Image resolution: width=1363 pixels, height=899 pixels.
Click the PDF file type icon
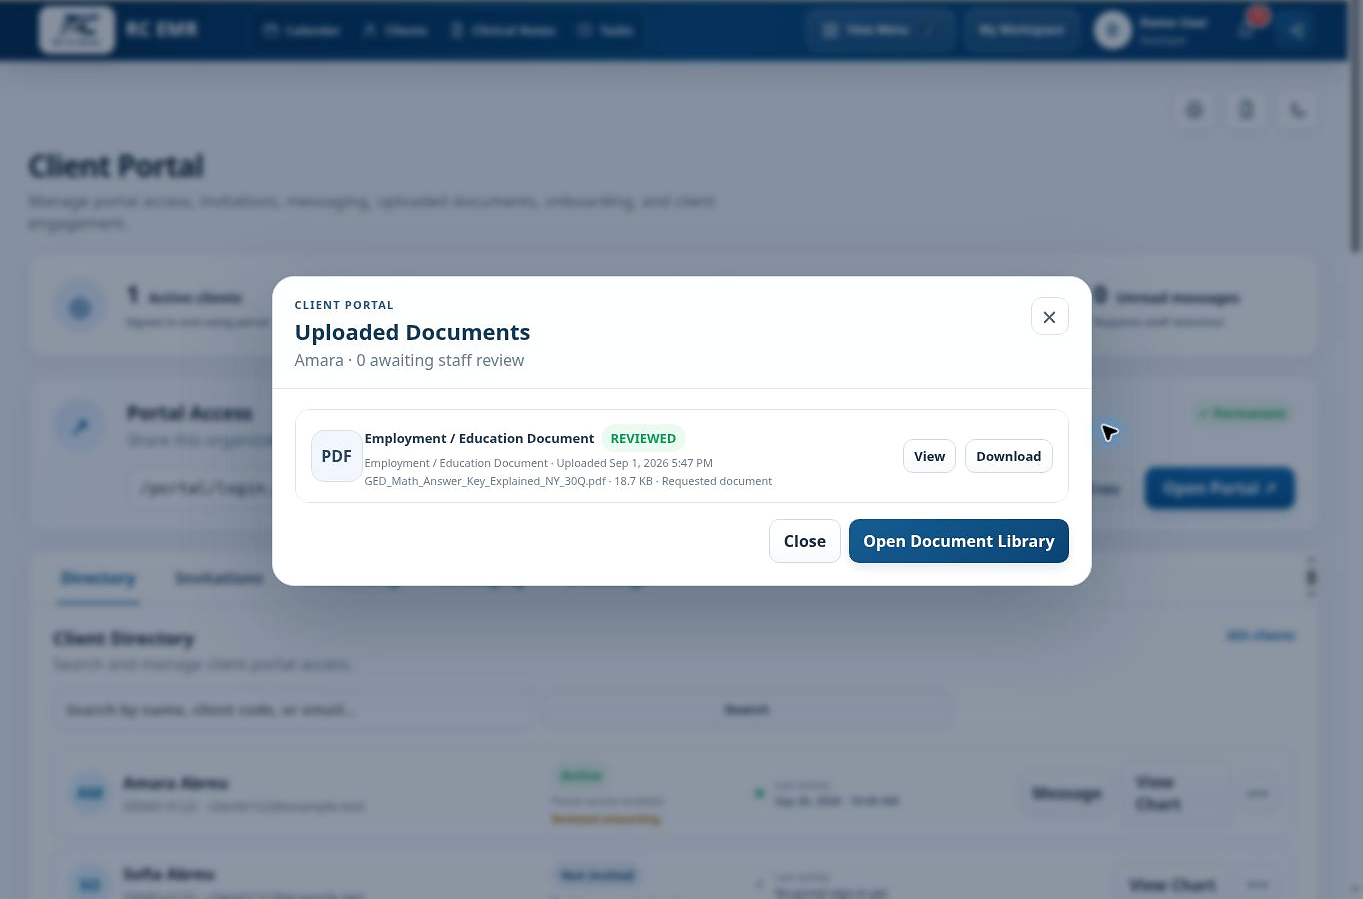coord(337,456)
